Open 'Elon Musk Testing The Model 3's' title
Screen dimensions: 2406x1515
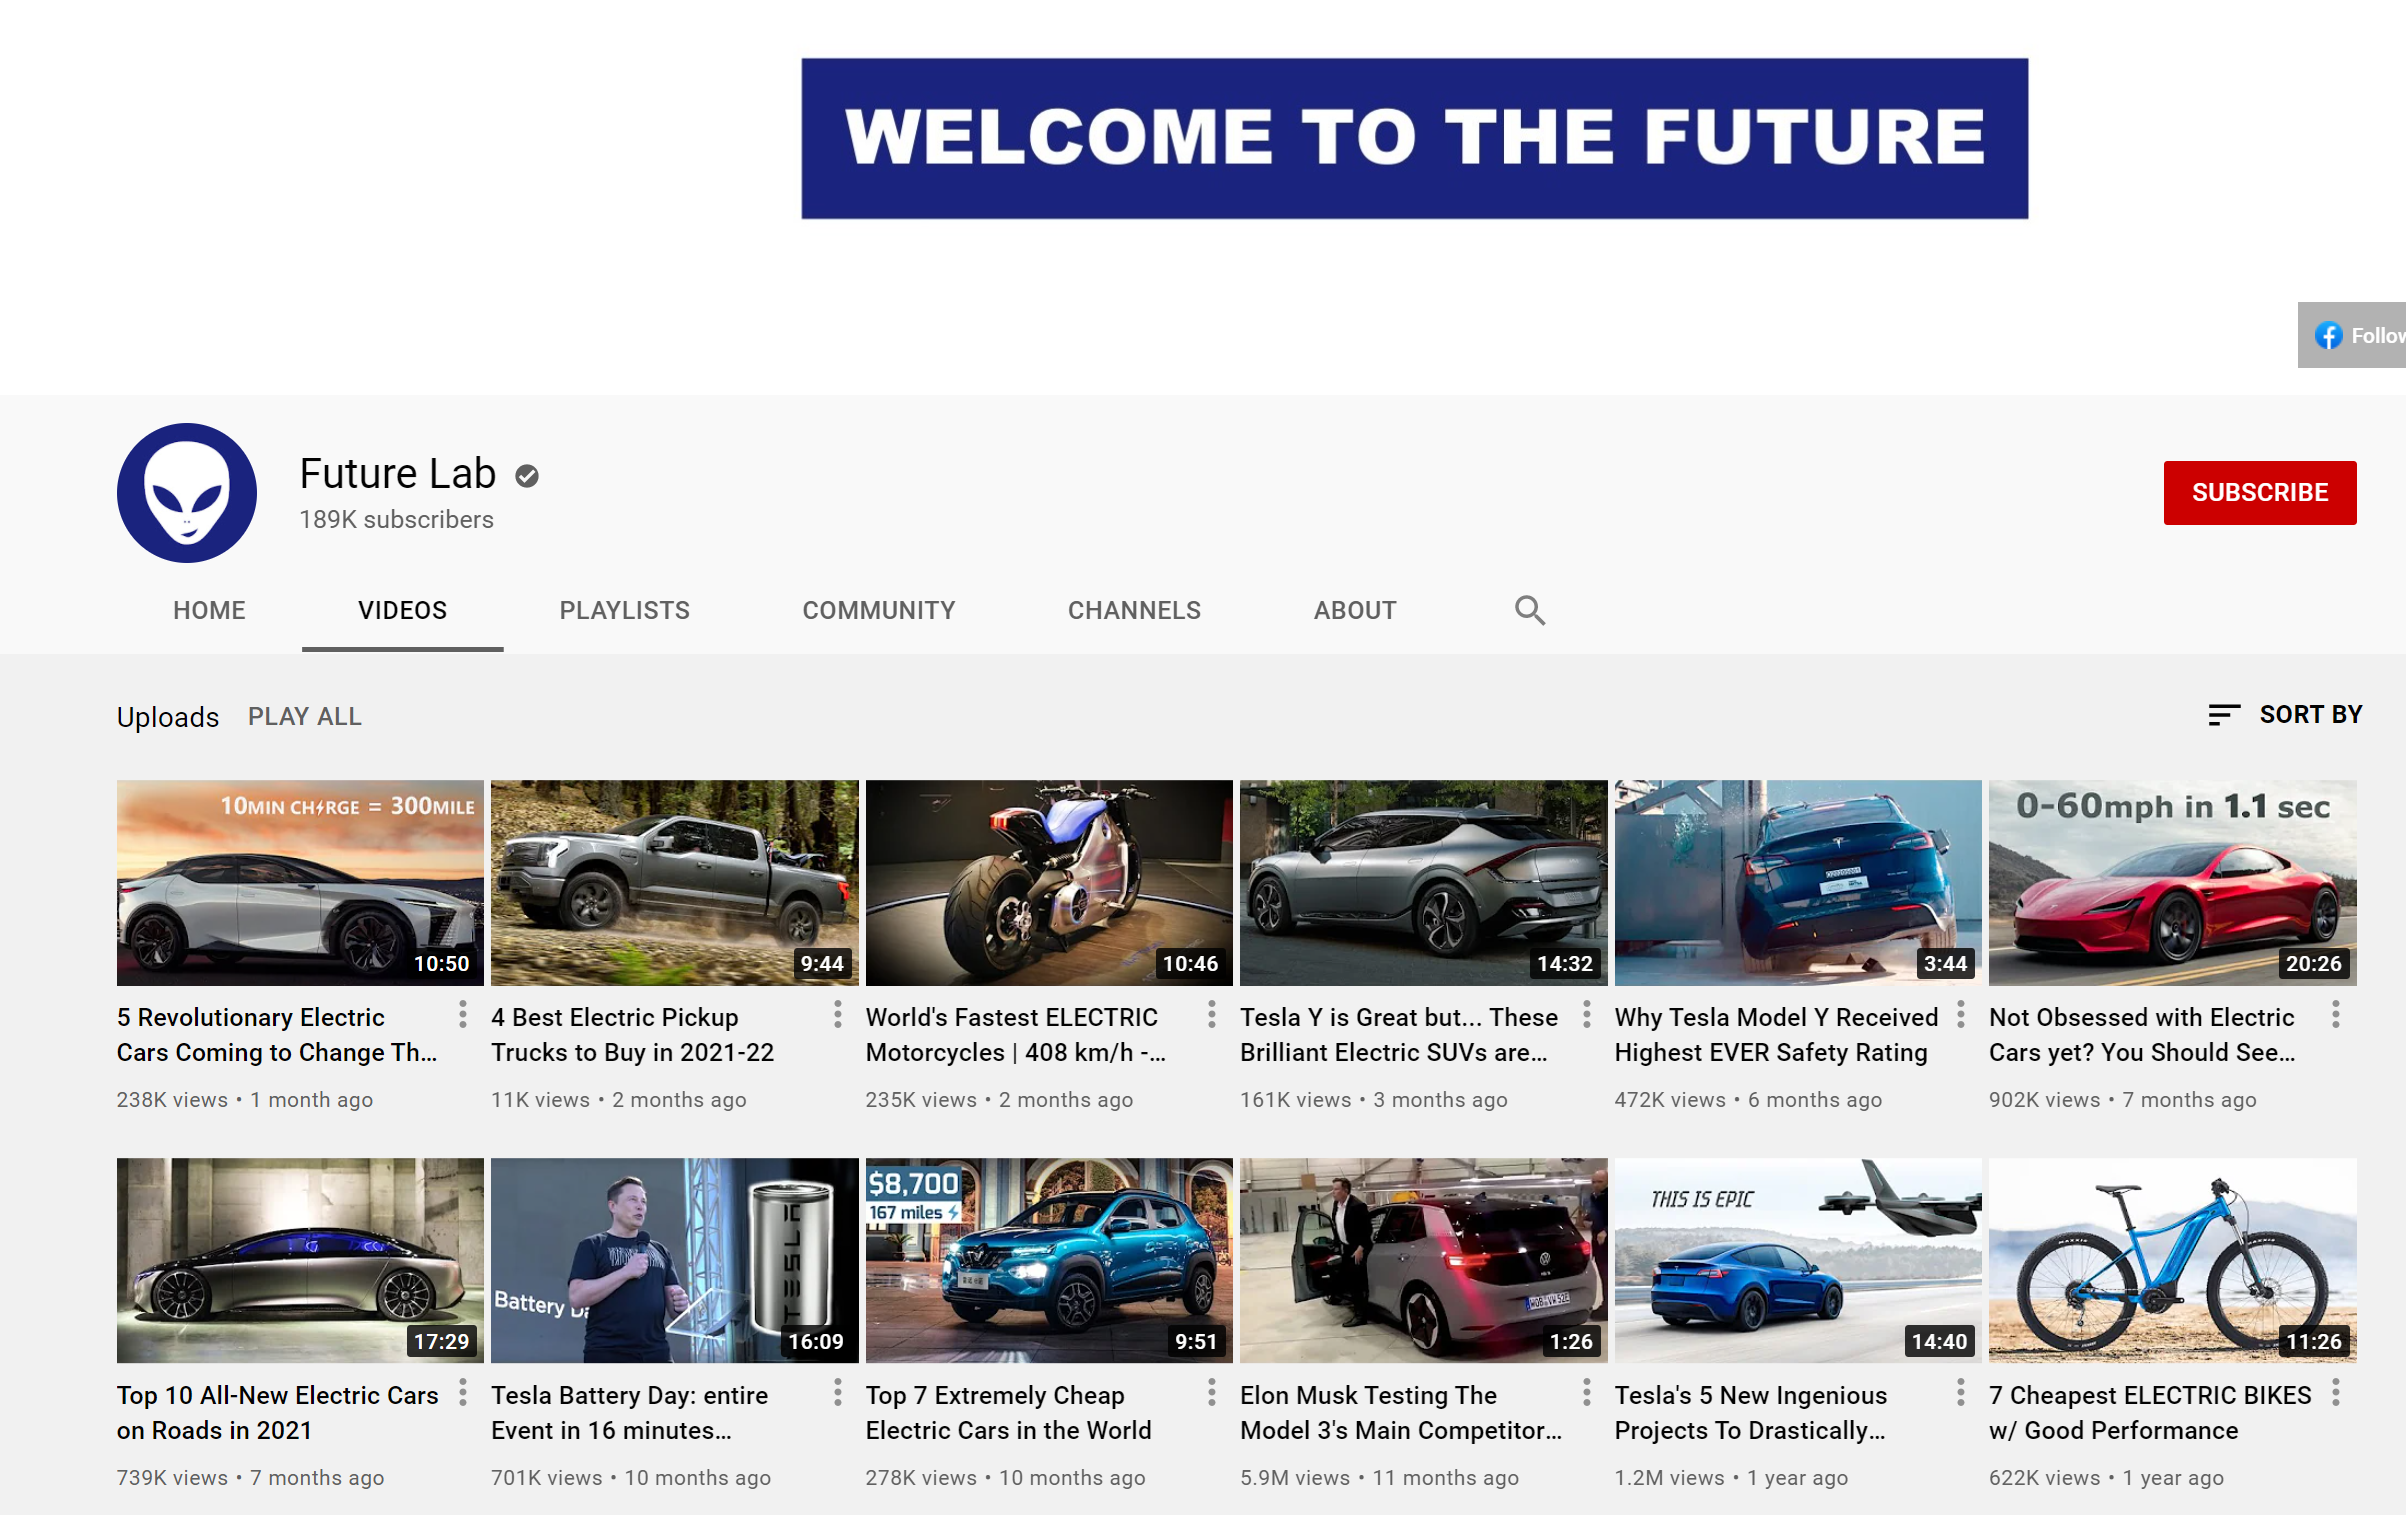1401,1413
